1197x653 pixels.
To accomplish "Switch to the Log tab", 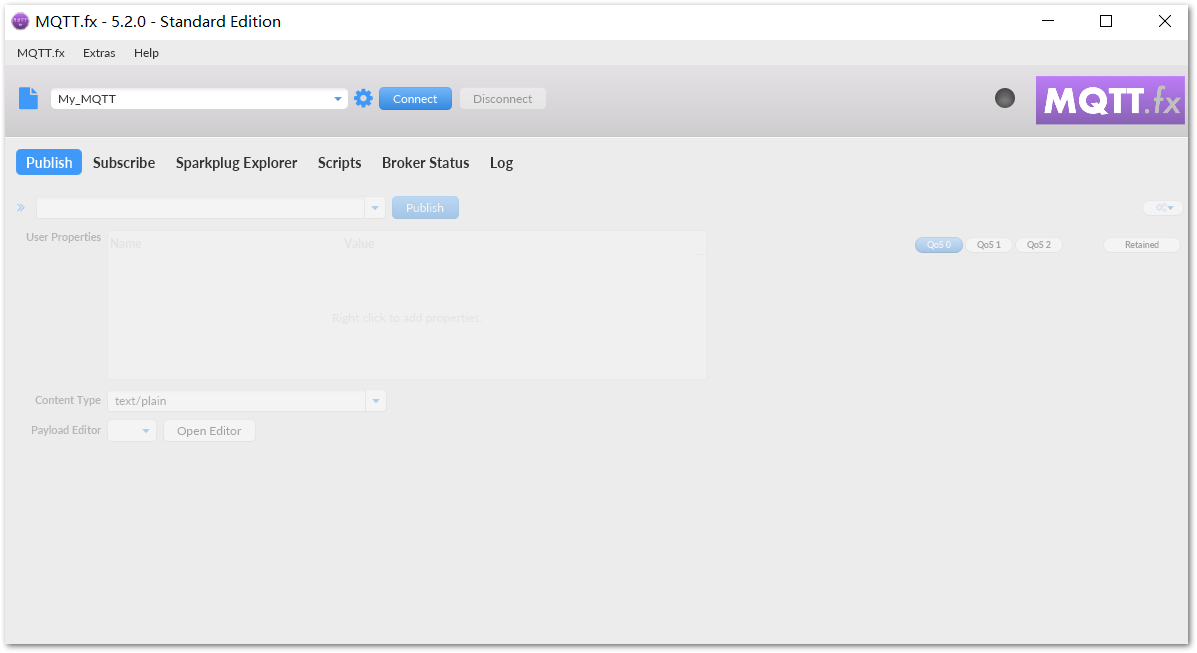I will point(502,163).
